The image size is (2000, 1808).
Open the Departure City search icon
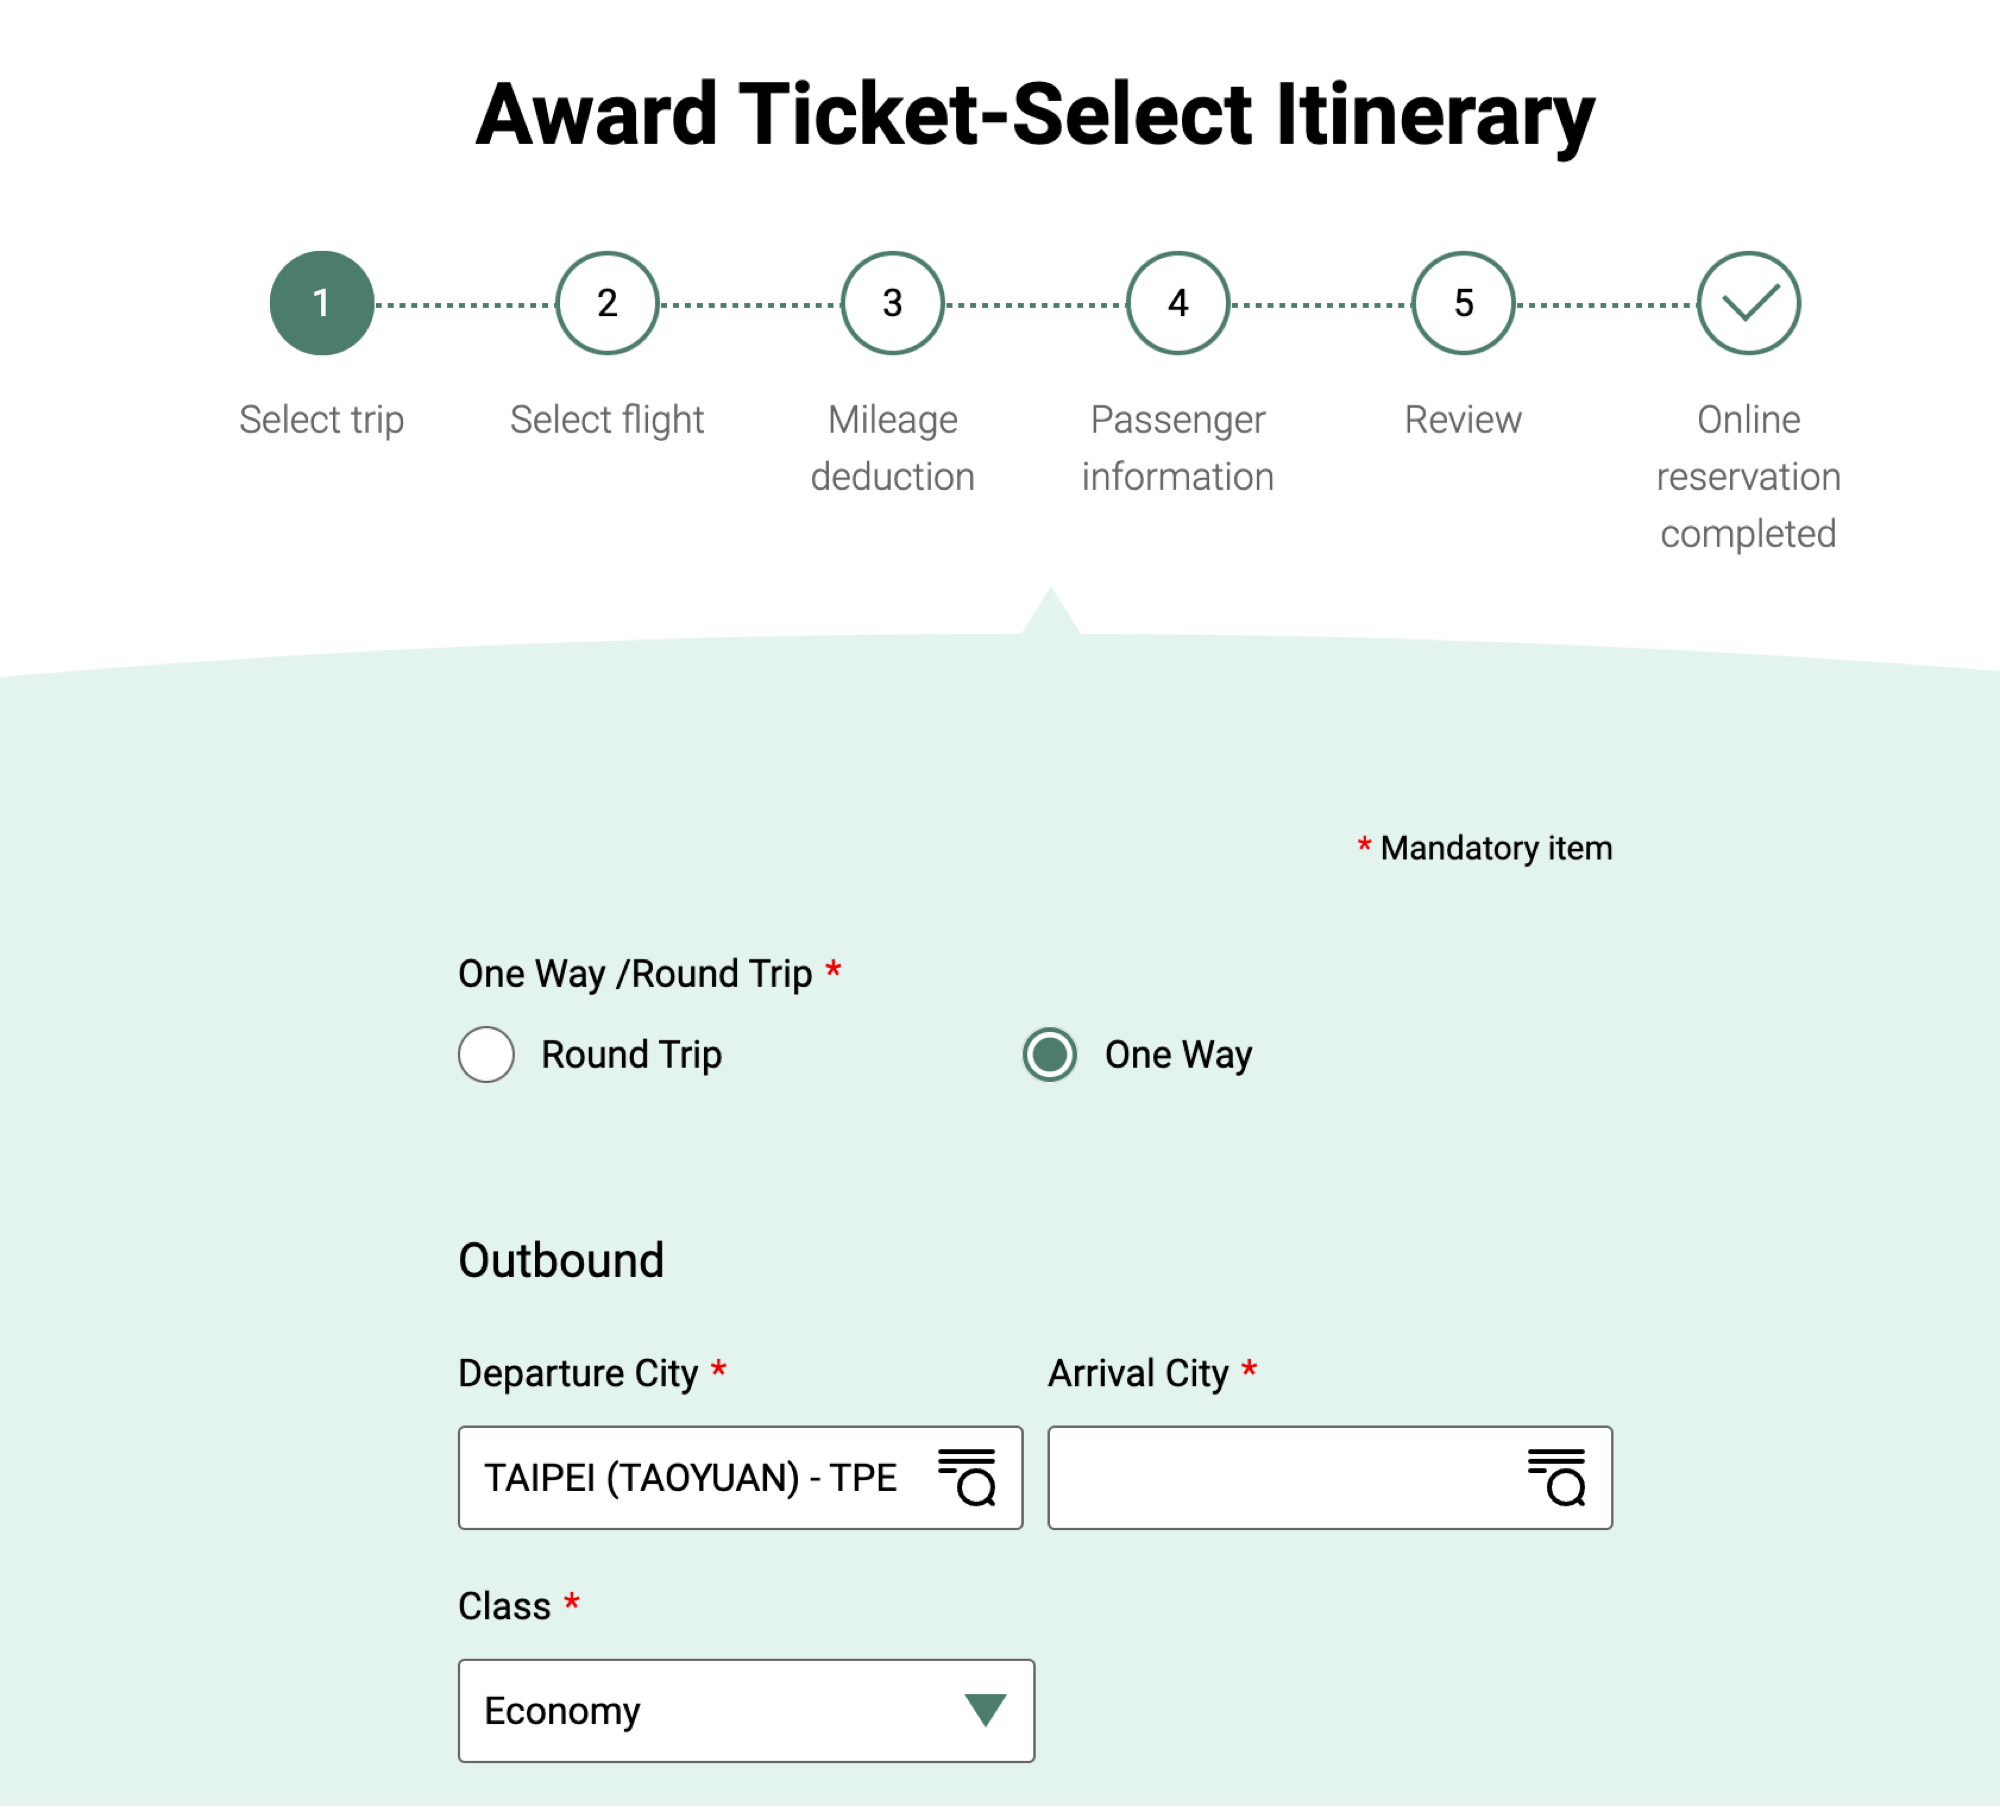tap(966, 1477)
